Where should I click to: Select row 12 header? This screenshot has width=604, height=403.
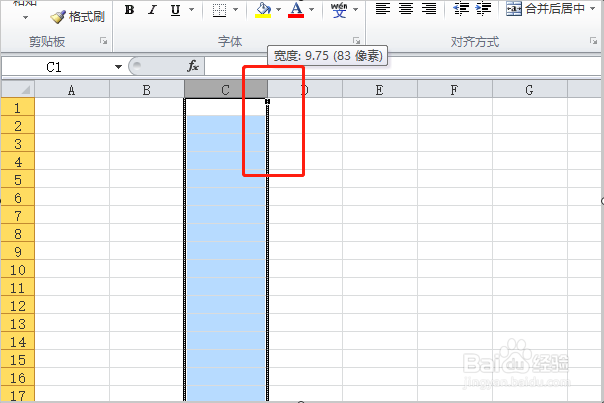click(18, 305)
